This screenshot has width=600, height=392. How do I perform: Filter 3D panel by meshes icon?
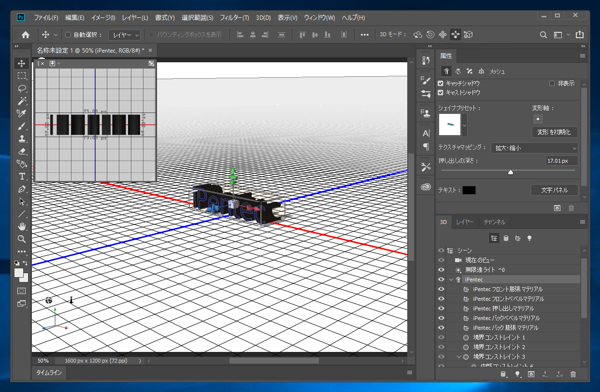pyautogui.click(x=506, y=238)
